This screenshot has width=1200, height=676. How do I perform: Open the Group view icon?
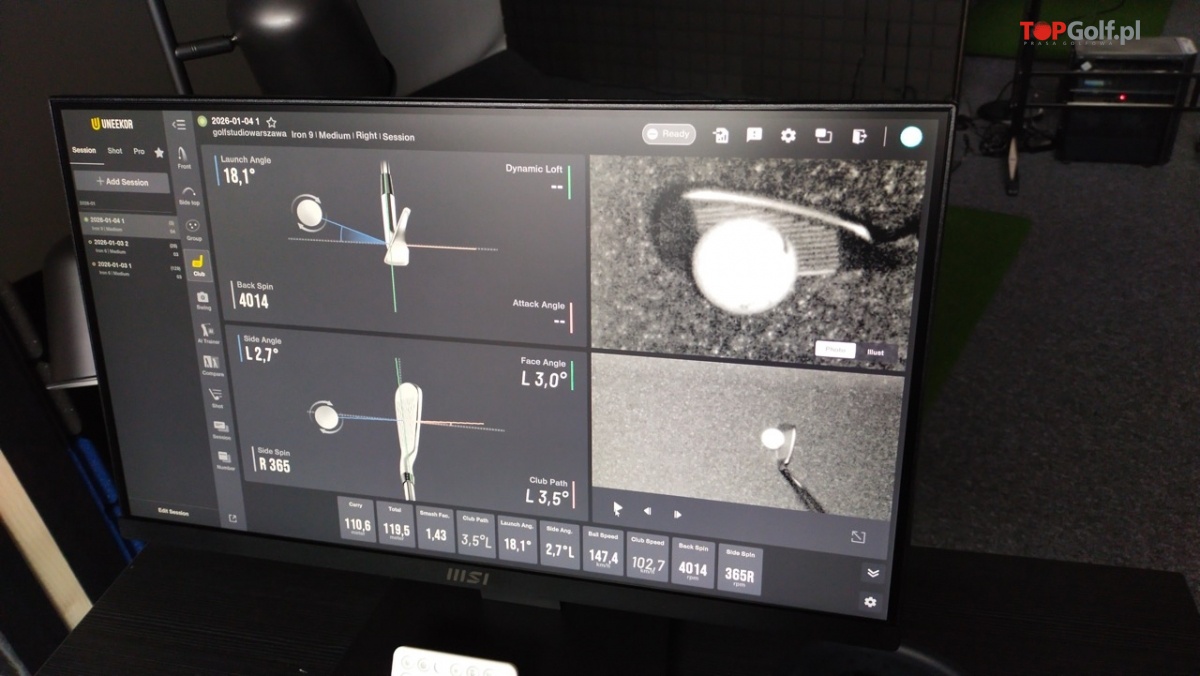click(x=193, y=228)
